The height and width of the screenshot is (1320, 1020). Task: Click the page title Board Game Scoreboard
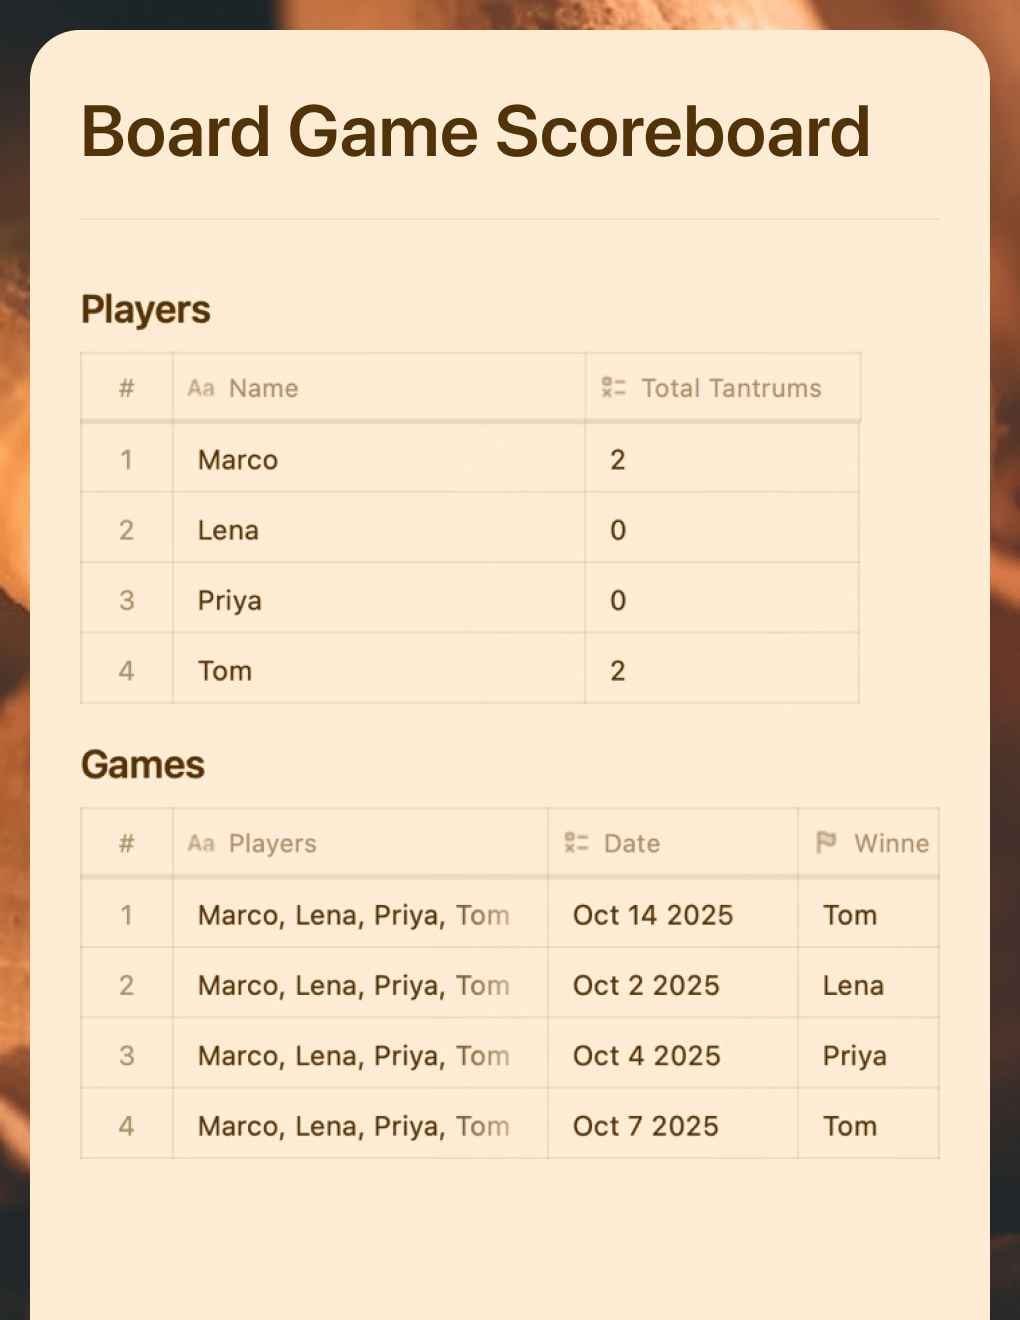[476, 131]
